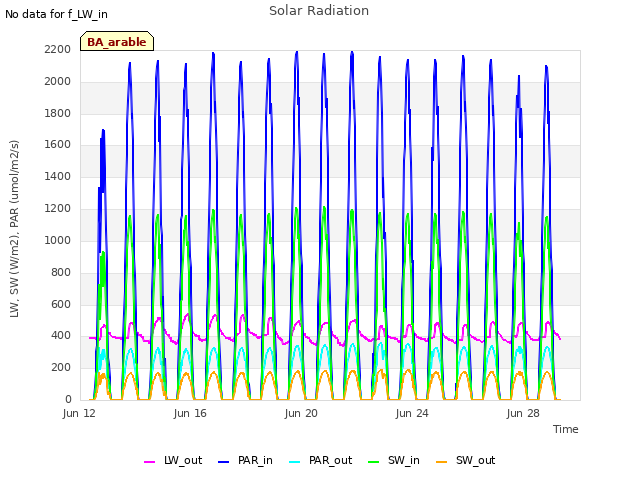Click the 1200 y-axis tick label
Viewport: 640px width, 480px height.
point(58,209)
